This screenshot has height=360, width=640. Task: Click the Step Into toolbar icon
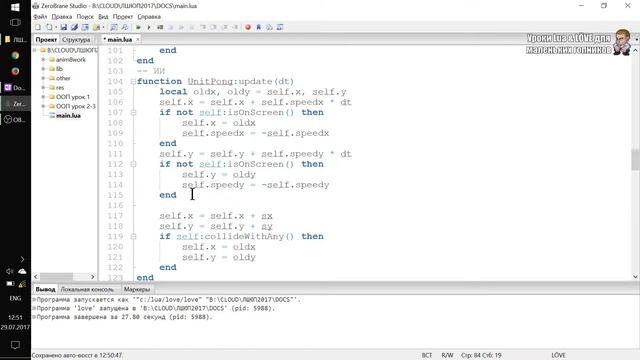[x=203, y=27]
